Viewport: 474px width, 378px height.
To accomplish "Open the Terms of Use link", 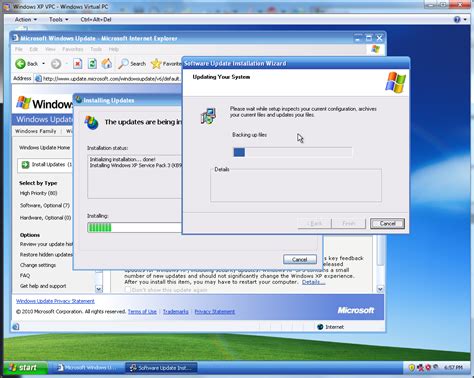I will (x=142, y=311).
